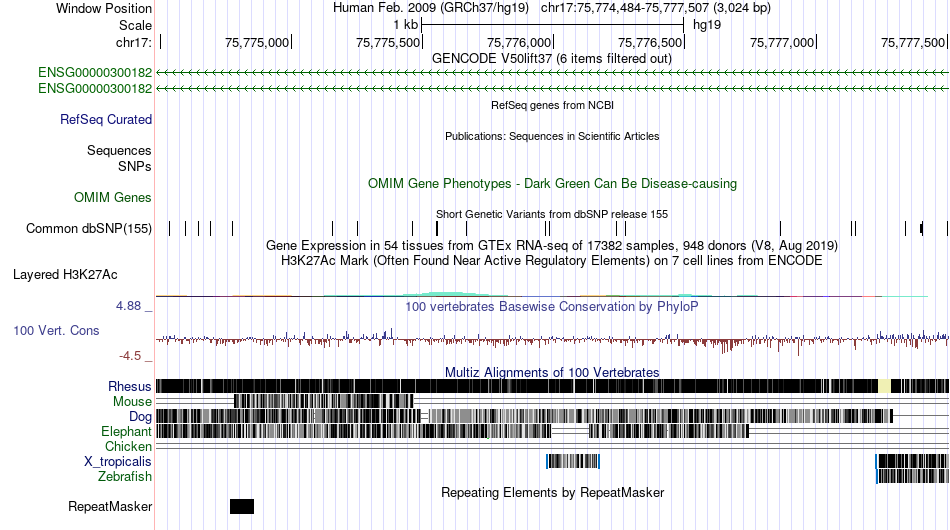Open the OMIM Genes track label
Image resolution: width=950 pixels, height=530 pixels.
coord(113,197)
